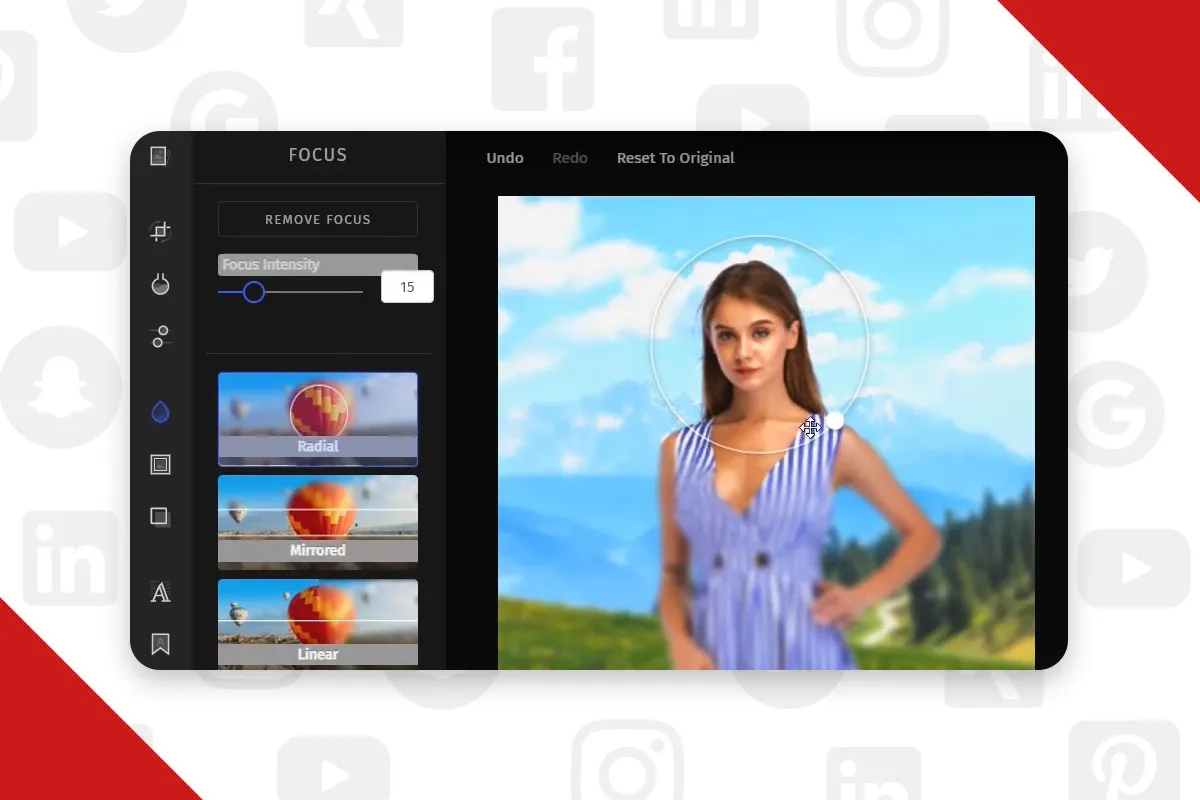
Task: Open the Filters flask tool
Action: [160, 285]
